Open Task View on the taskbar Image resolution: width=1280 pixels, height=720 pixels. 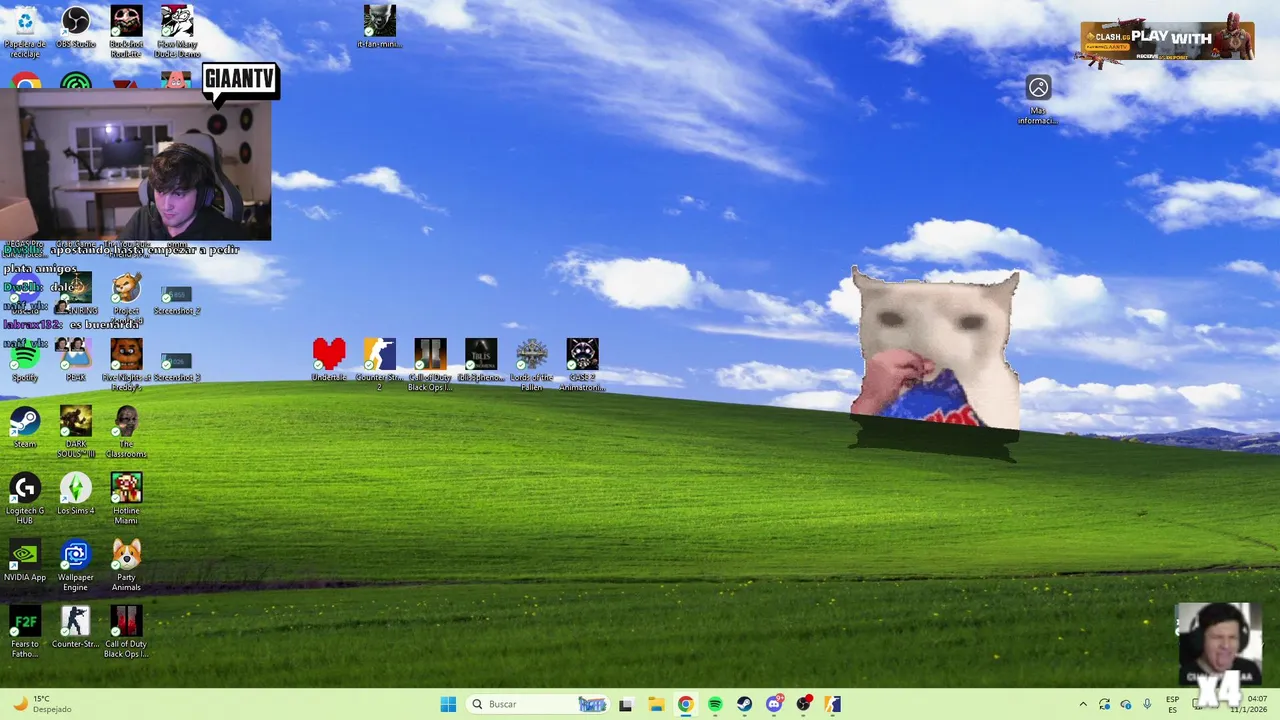[x=625, y=704]
